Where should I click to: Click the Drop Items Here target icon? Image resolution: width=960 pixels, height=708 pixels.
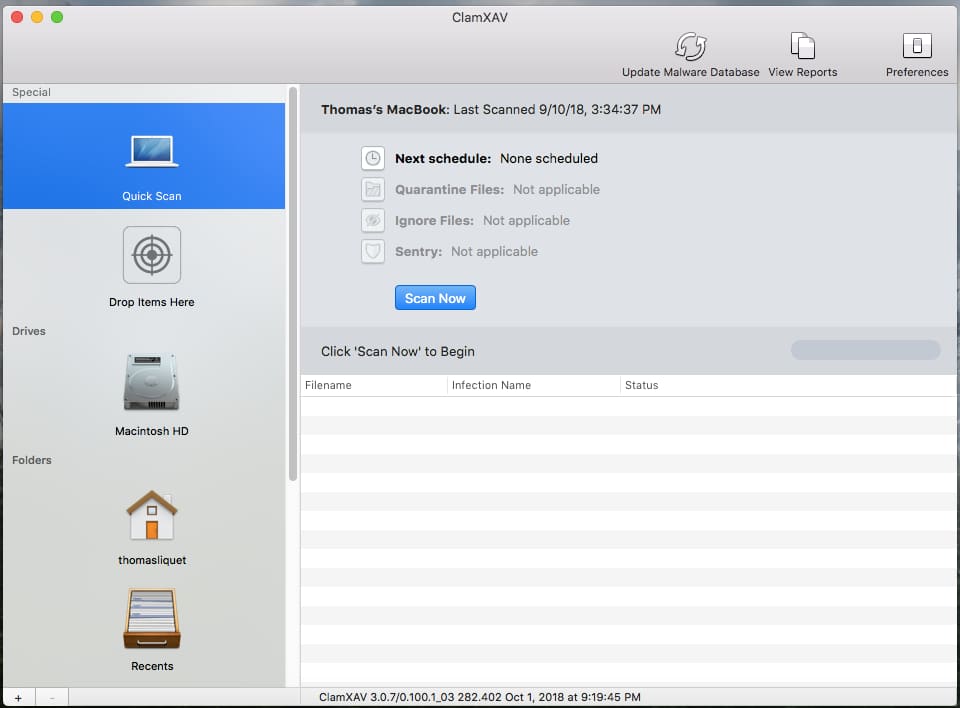click(152, 255)
